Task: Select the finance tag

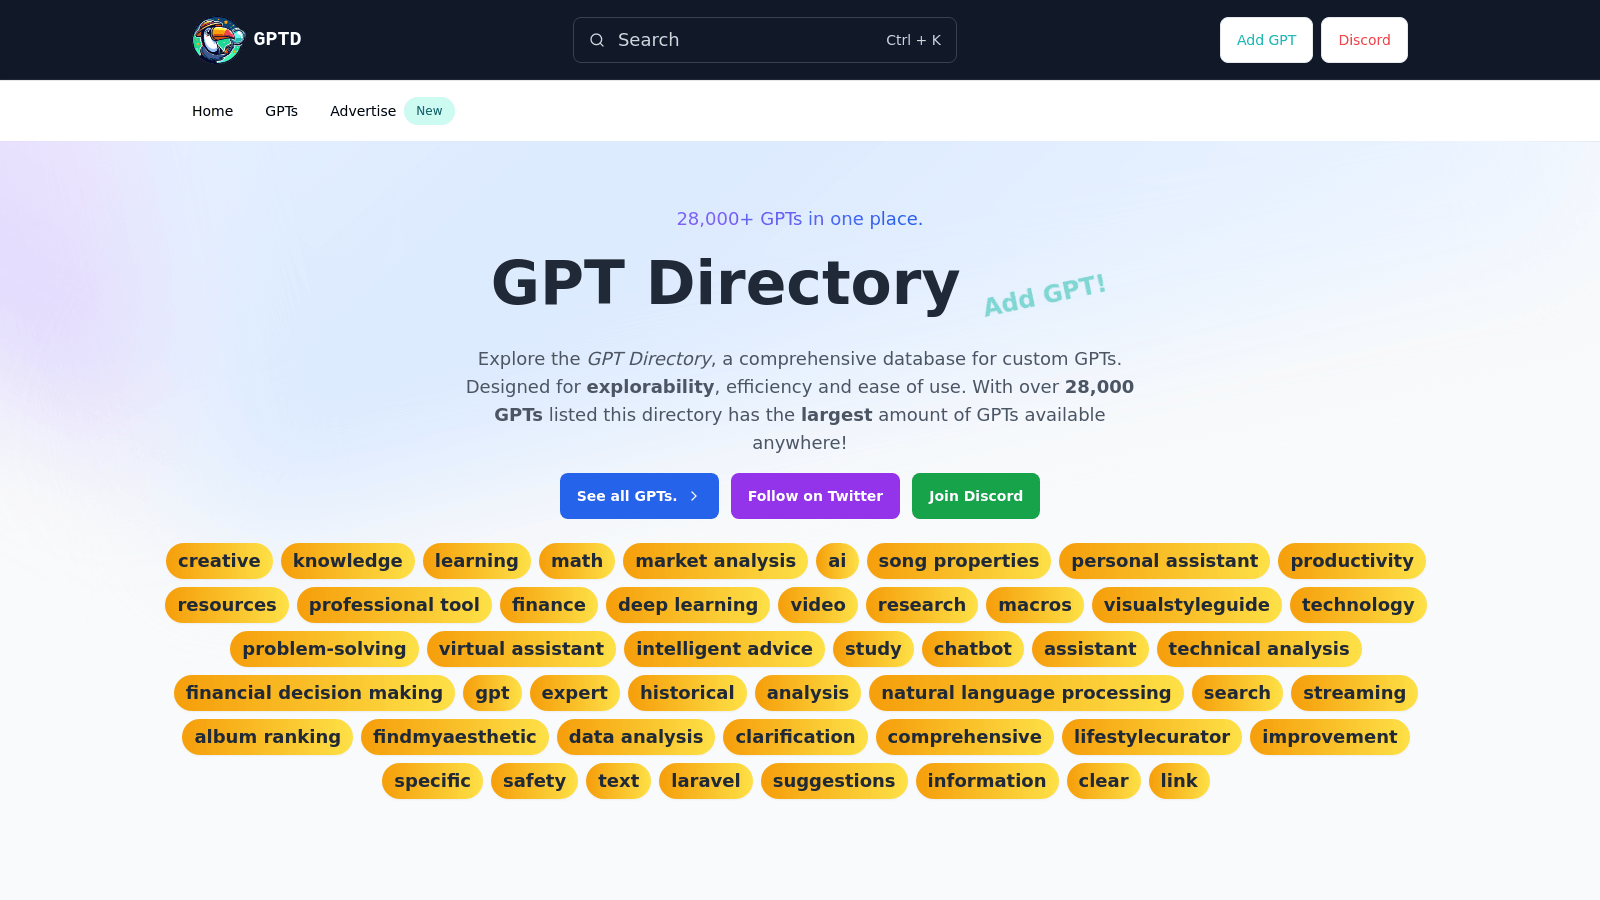Action: (549, 605)
